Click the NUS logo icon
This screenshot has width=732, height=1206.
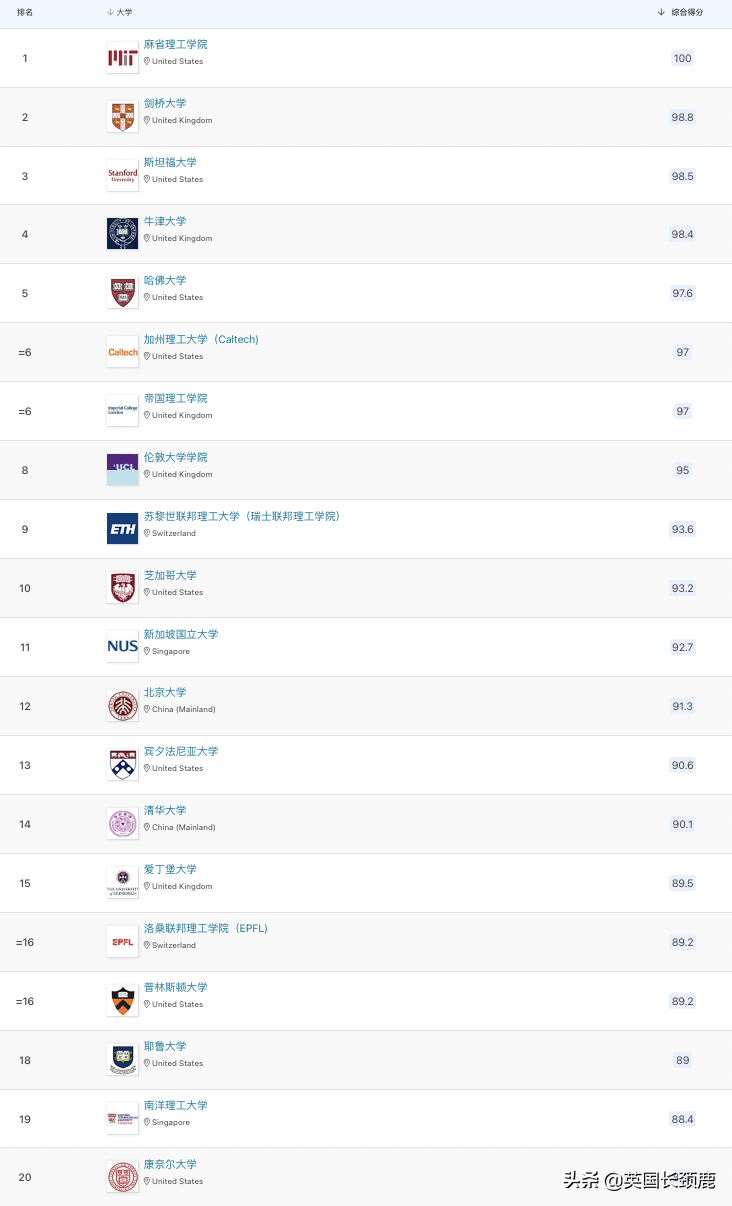(122, 647)
